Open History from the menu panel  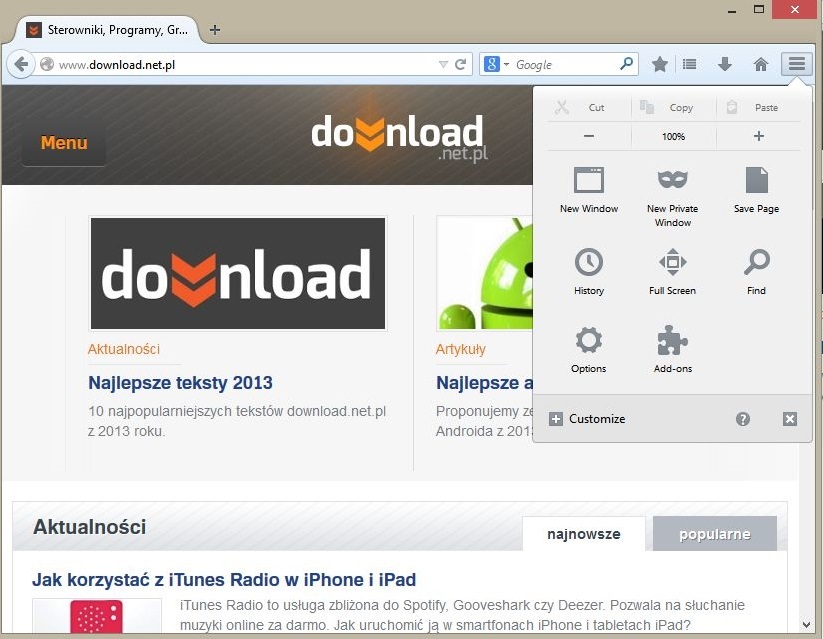(589, 272)
